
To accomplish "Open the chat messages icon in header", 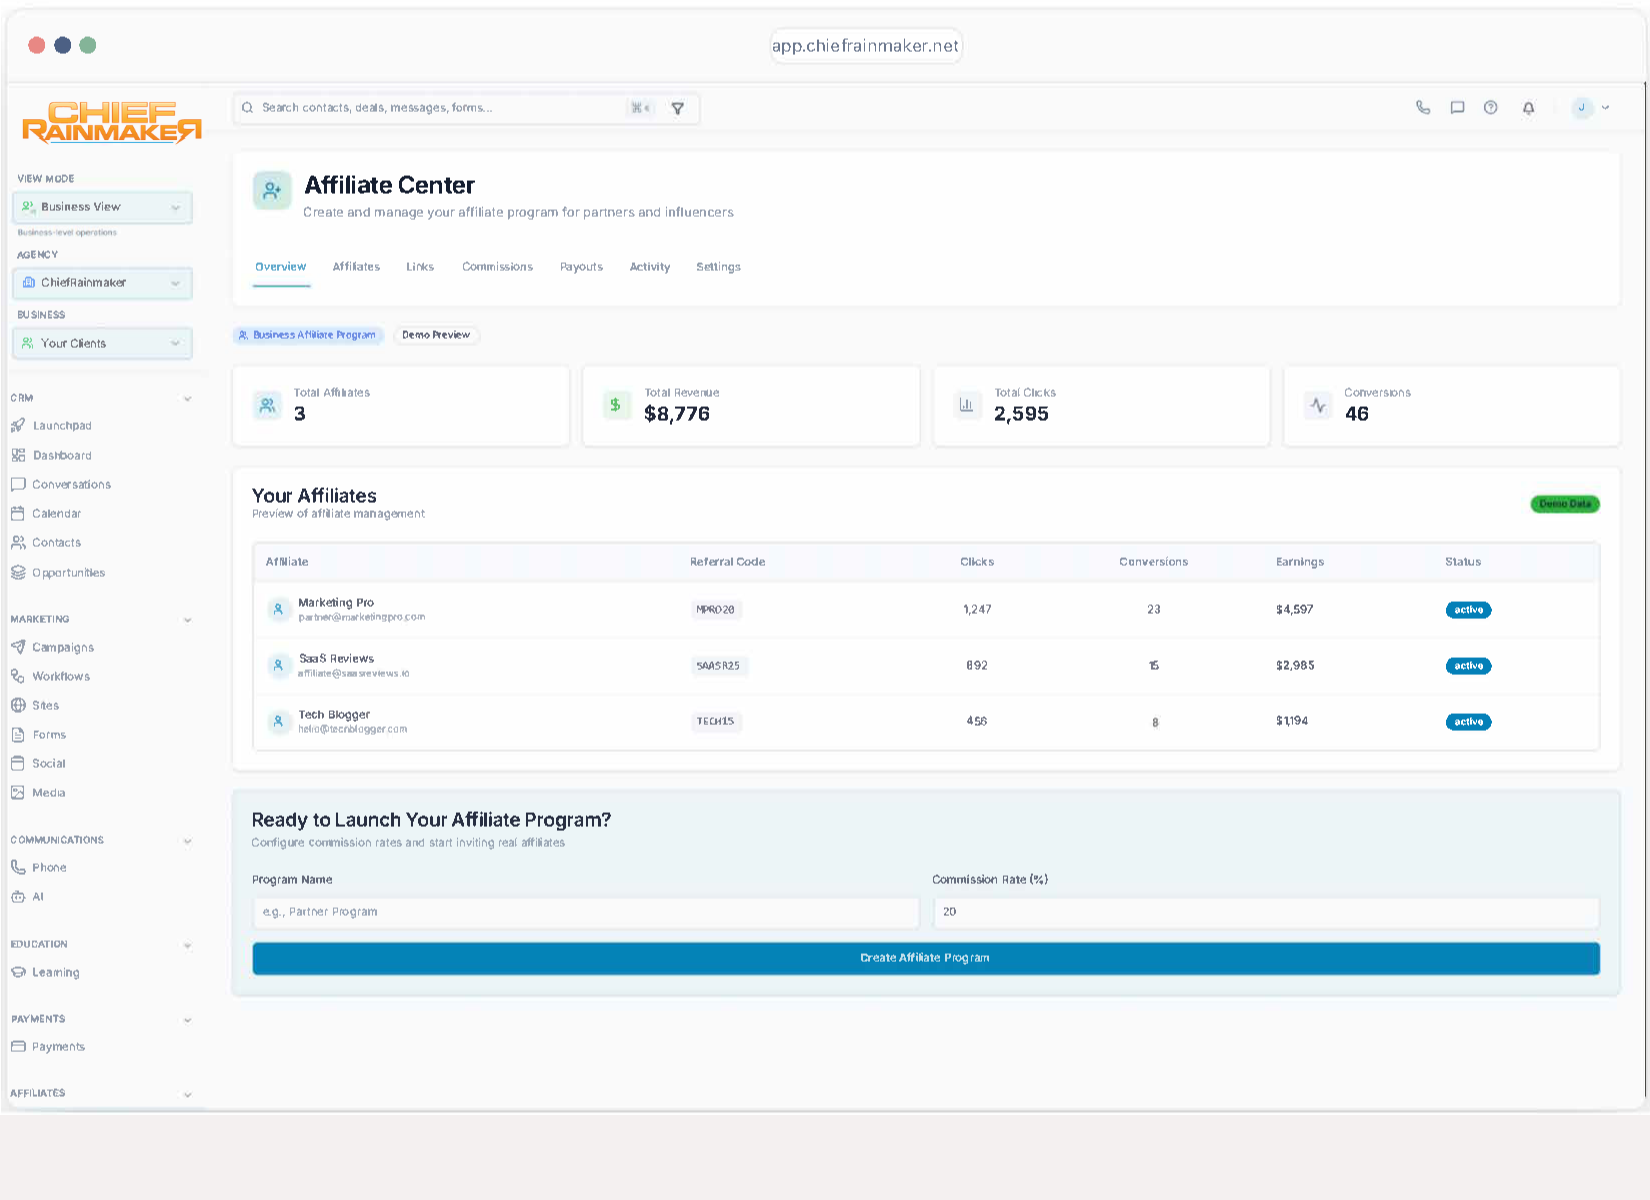I will [1457, 108].
